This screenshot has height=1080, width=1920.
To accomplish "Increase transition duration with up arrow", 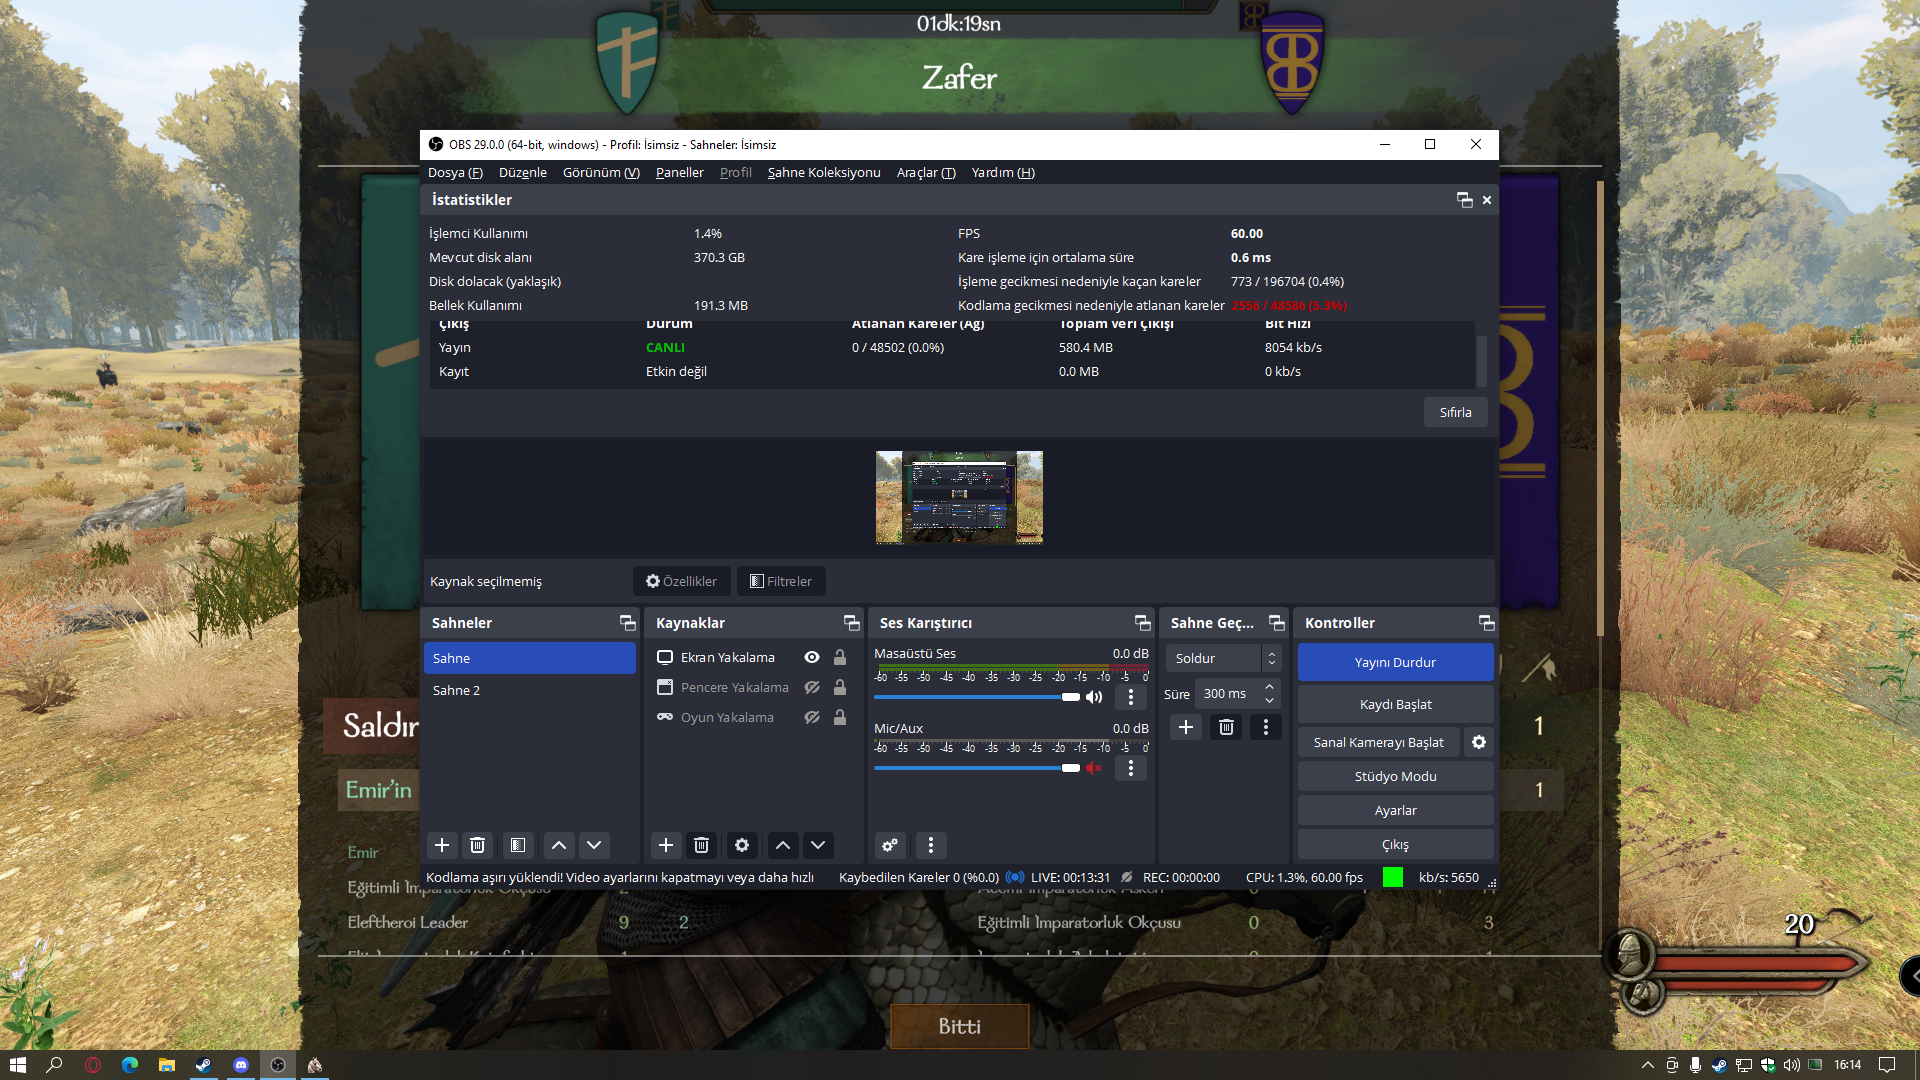I will coord(1269,687).
